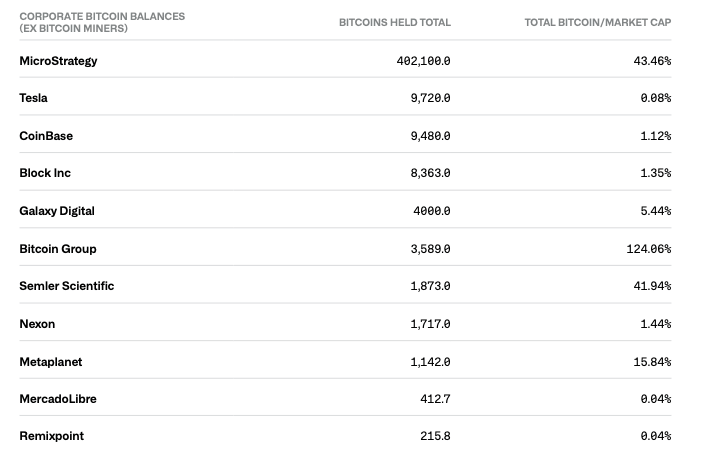Open the Block Inc entry
The image size is (701, 461).
(45, 173)
